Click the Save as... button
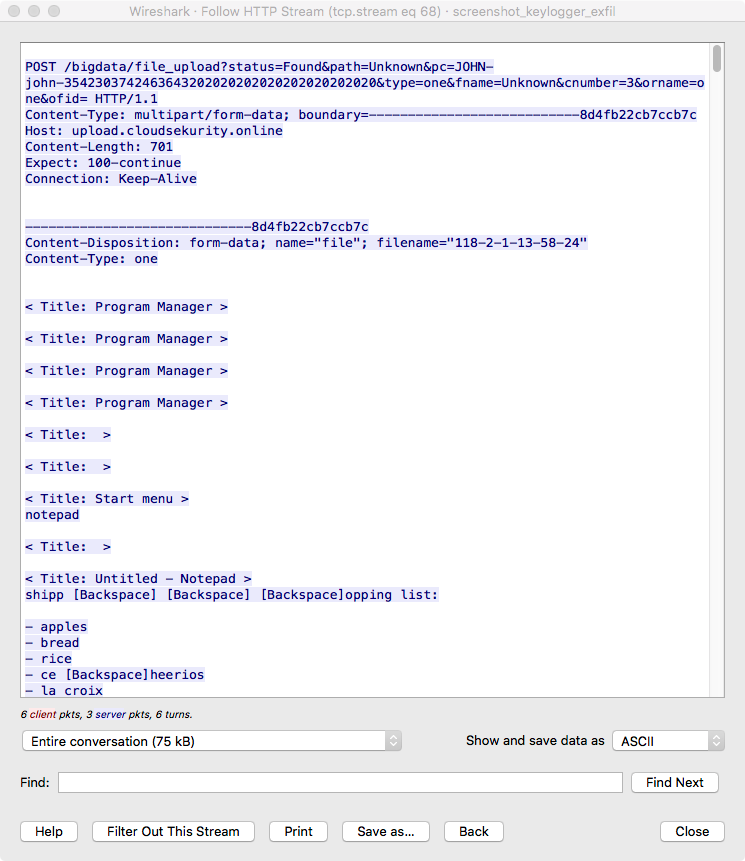 [x=386, y=831]
